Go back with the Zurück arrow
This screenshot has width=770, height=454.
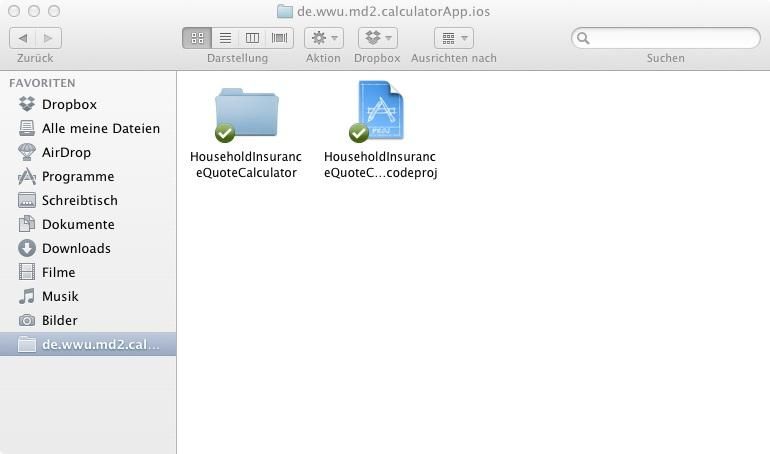(x=23, y=38)
